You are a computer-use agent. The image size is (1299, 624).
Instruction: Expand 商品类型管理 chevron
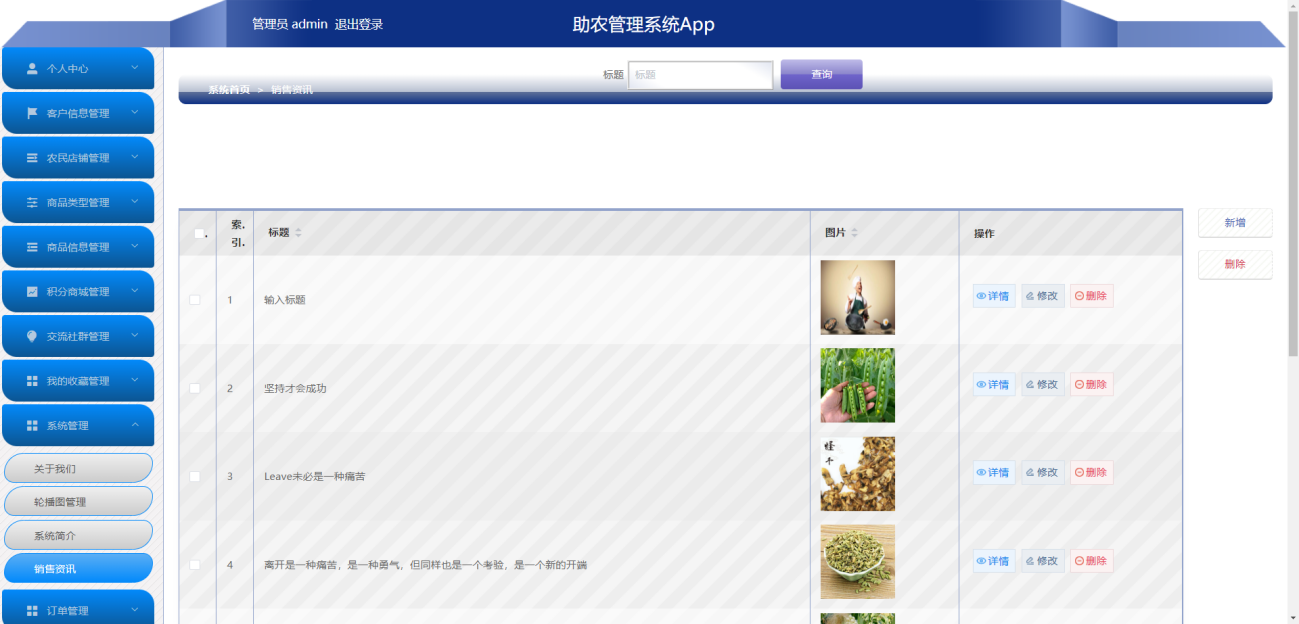point(135,201)
